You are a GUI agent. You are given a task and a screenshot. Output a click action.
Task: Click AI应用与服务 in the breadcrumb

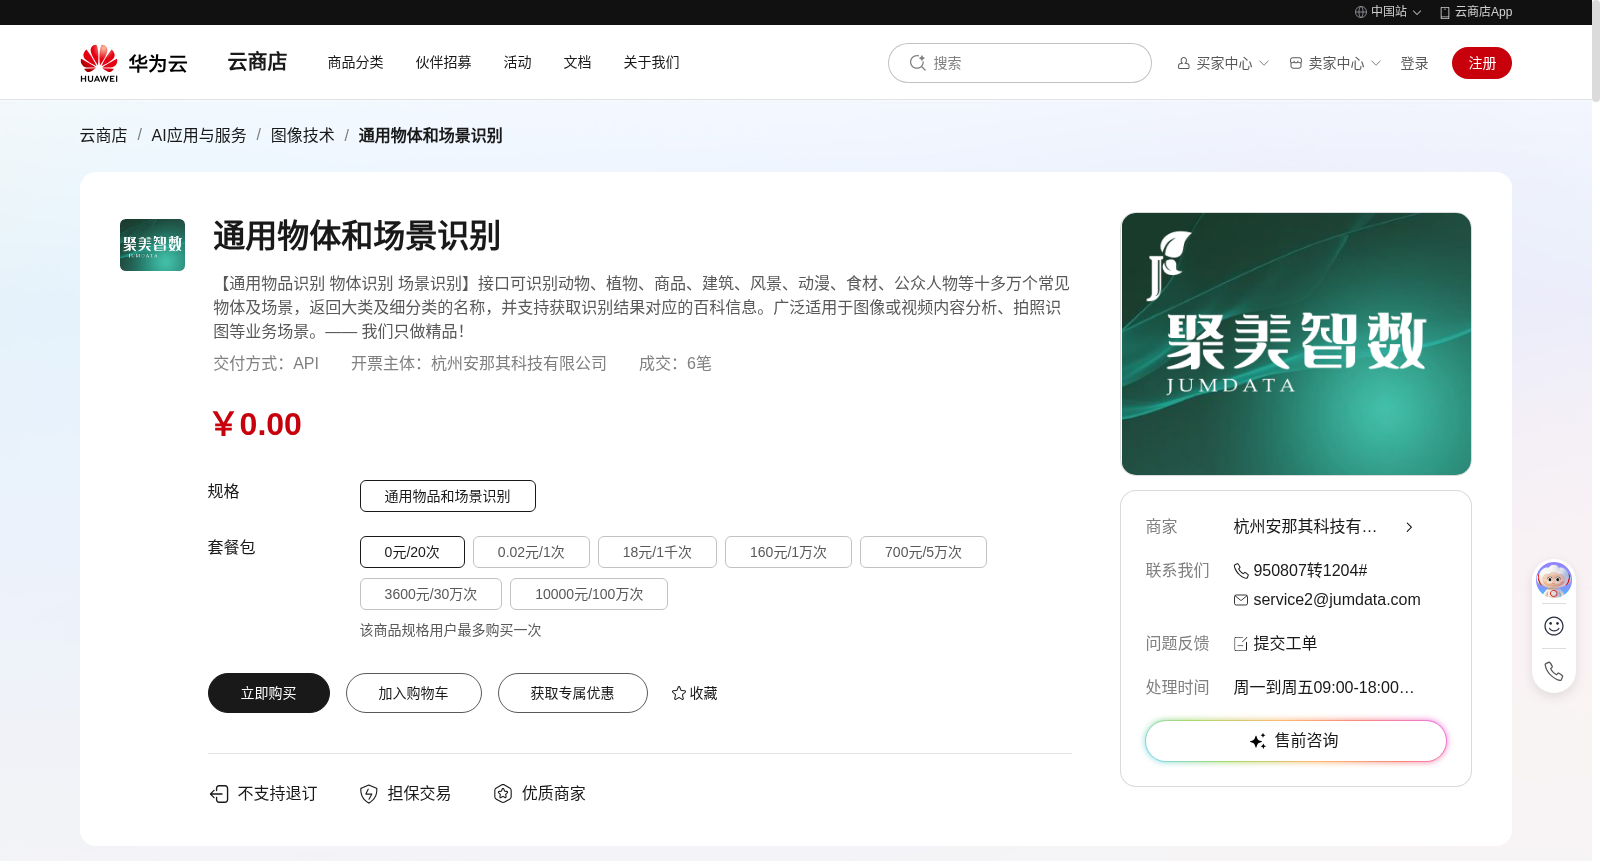pyautogui.click(x=199, y=135)
